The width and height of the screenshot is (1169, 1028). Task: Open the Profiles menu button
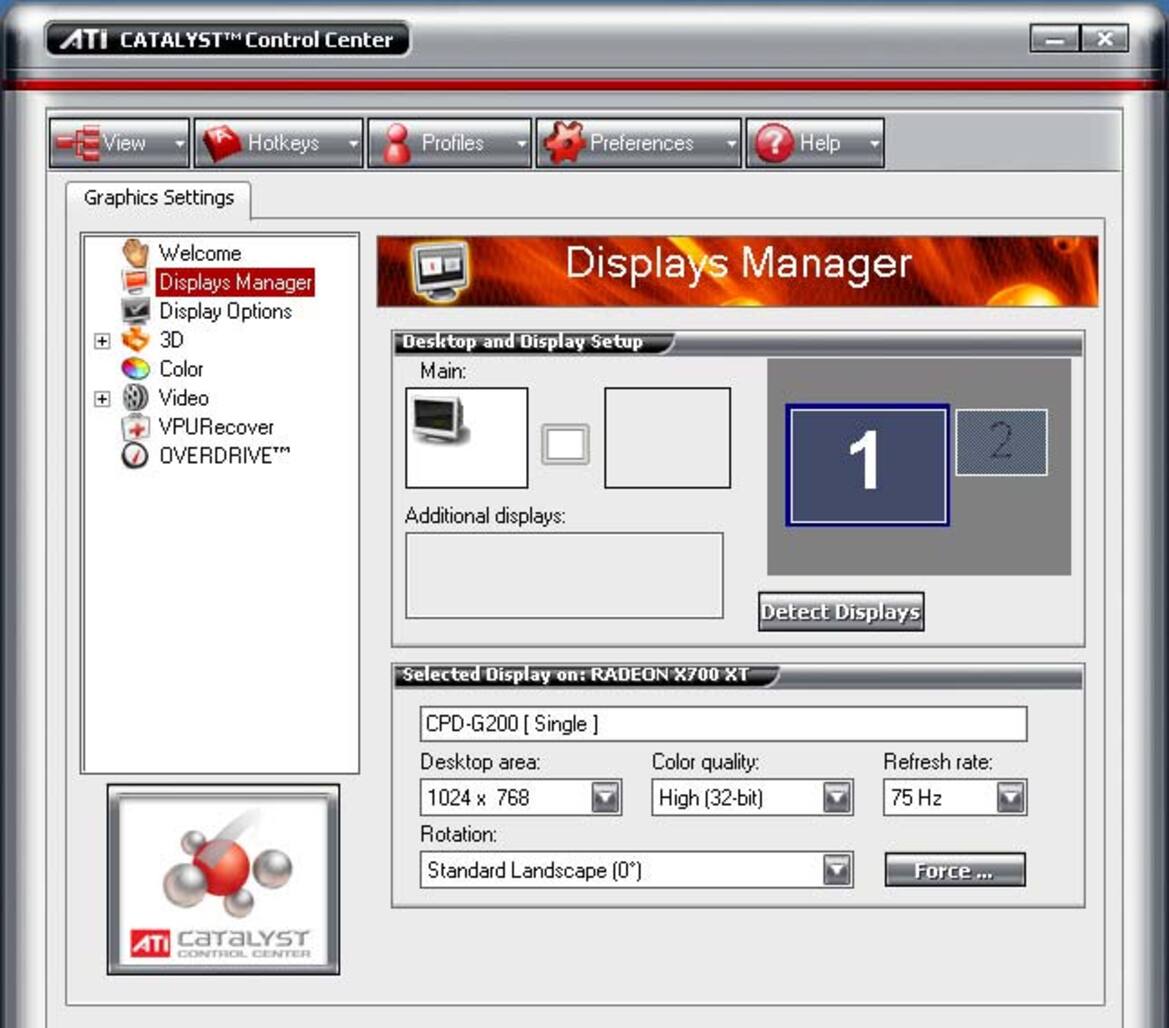[450, 143]
